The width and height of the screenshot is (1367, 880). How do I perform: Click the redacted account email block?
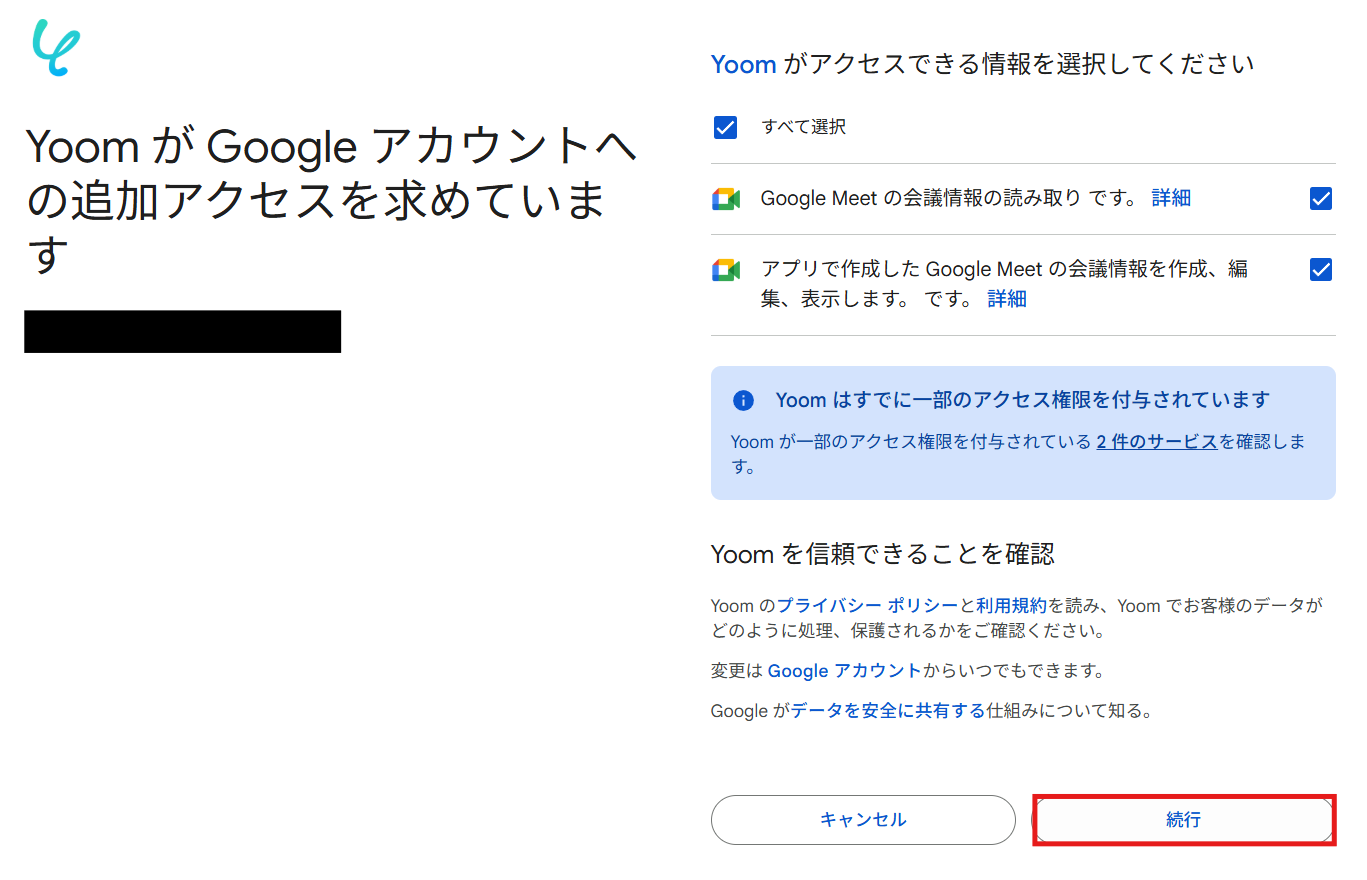coord(182,332)
